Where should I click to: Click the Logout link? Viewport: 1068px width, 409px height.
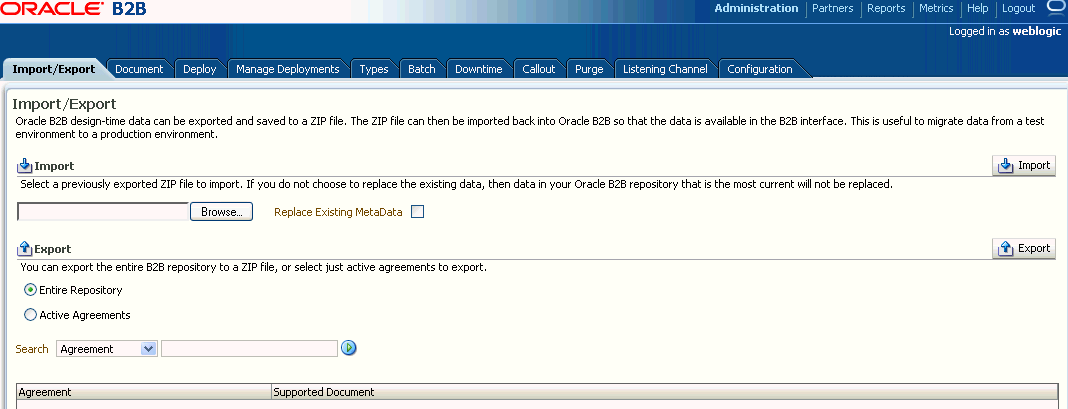[x=1018, y=8]
